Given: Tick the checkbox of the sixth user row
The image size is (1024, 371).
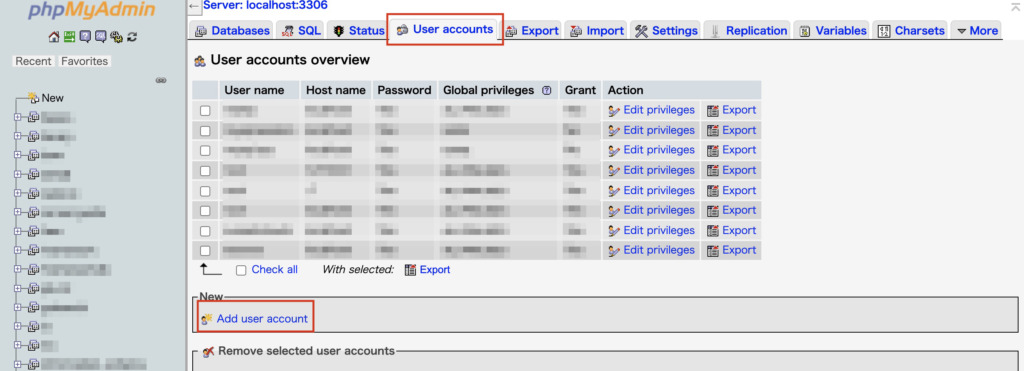Looking at the screenshot, I should (x=205, y=210).
